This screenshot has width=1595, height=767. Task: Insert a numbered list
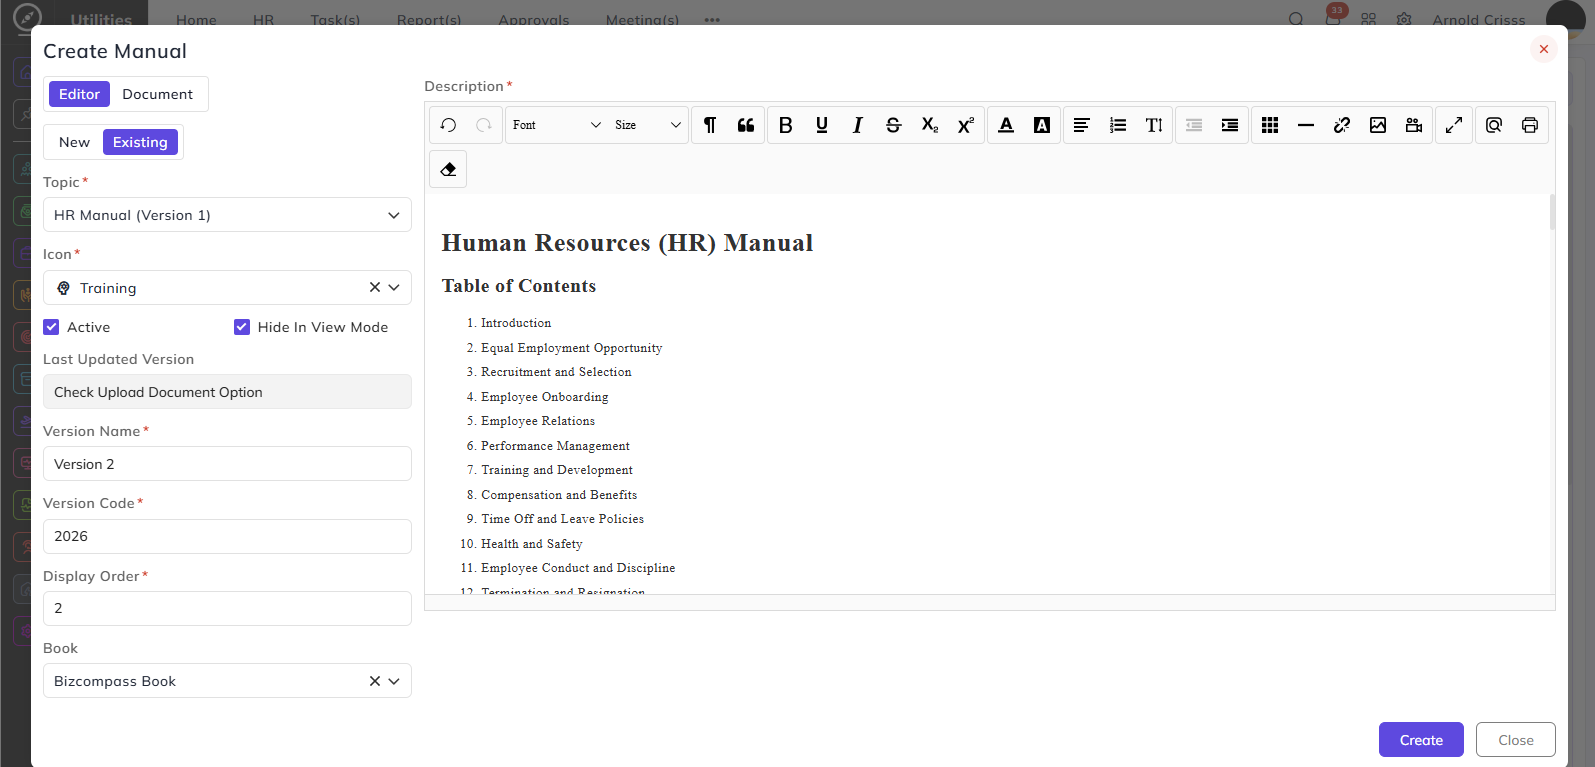click(1118, 125)
